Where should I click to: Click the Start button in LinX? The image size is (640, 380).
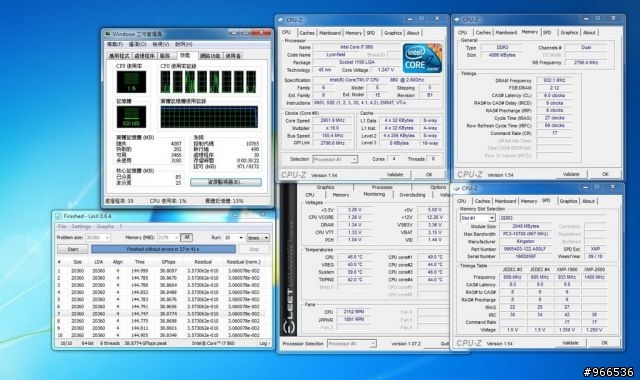pyautogui.click(x=73, y=249)
